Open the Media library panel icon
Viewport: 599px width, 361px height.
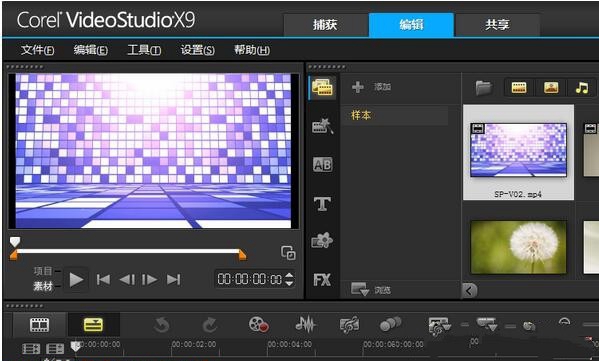(x=322, y=87)
